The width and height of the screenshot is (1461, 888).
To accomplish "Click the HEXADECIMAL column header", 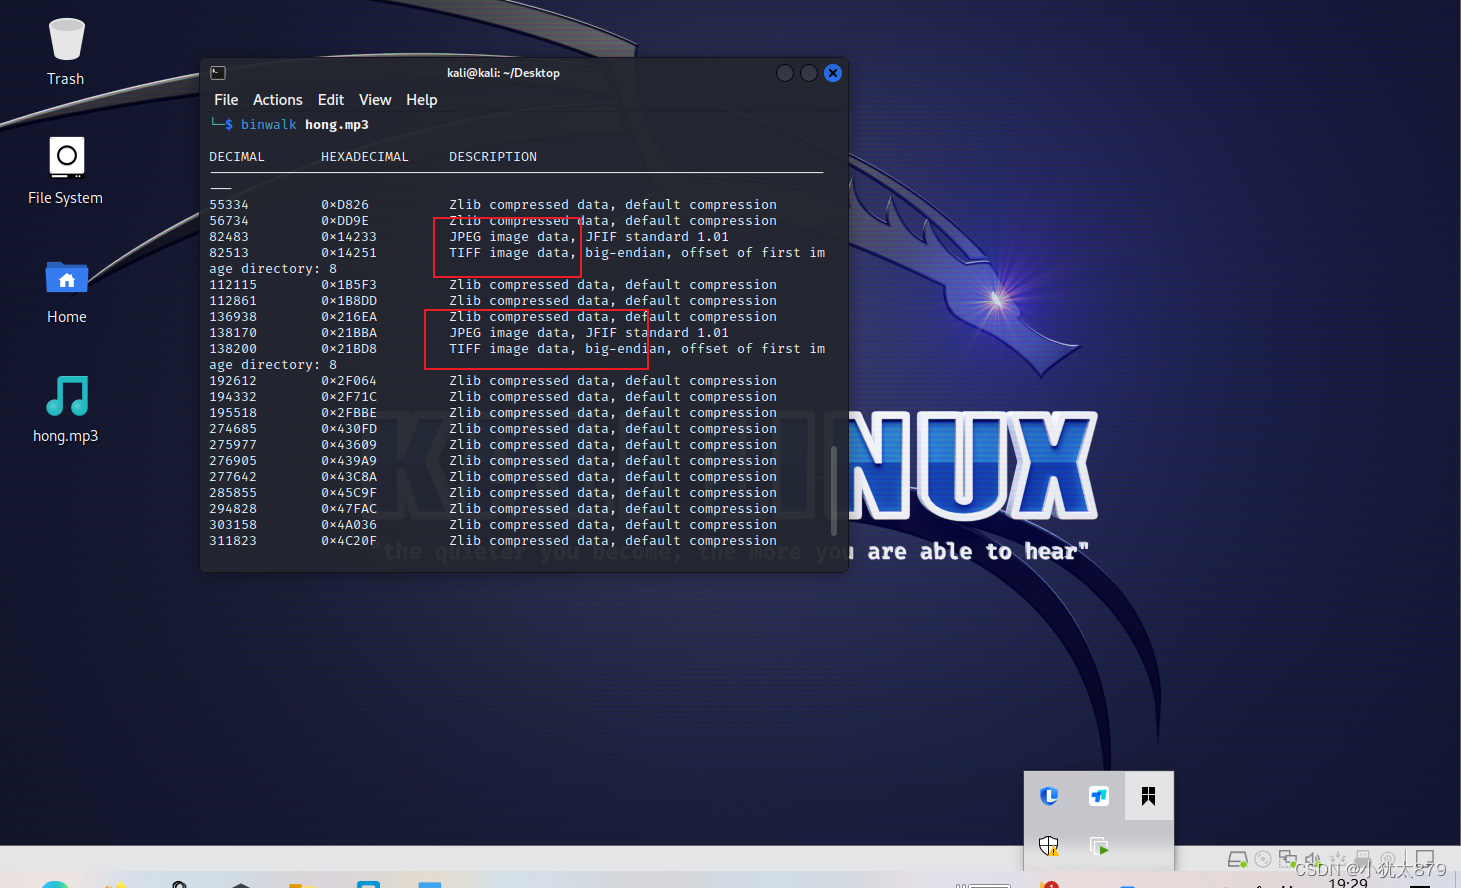I will 365,157.
